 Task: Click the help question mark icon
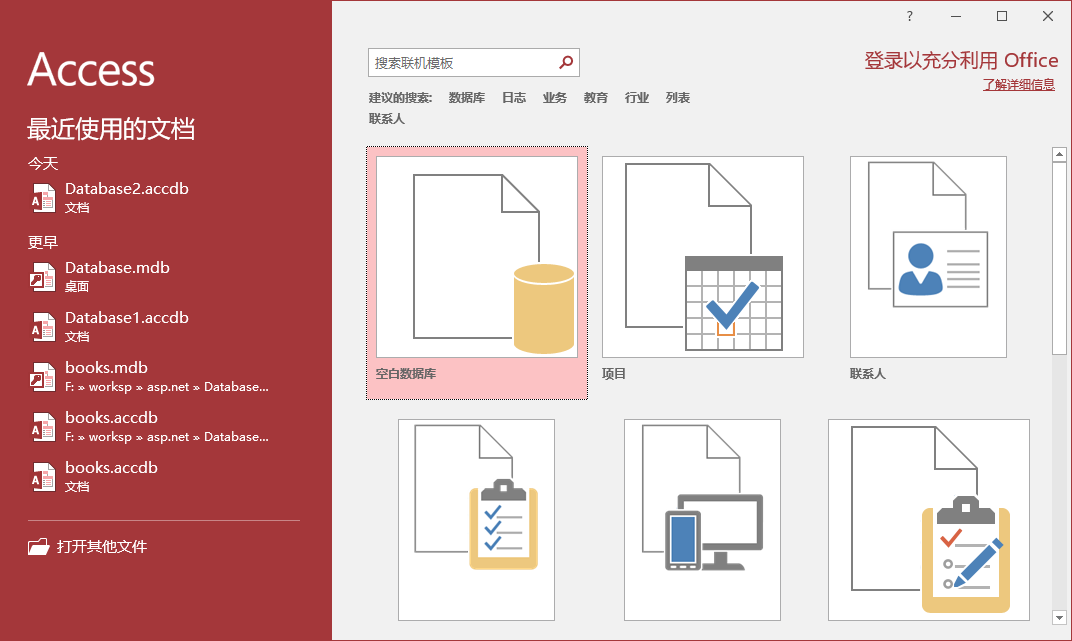(910, 16)
